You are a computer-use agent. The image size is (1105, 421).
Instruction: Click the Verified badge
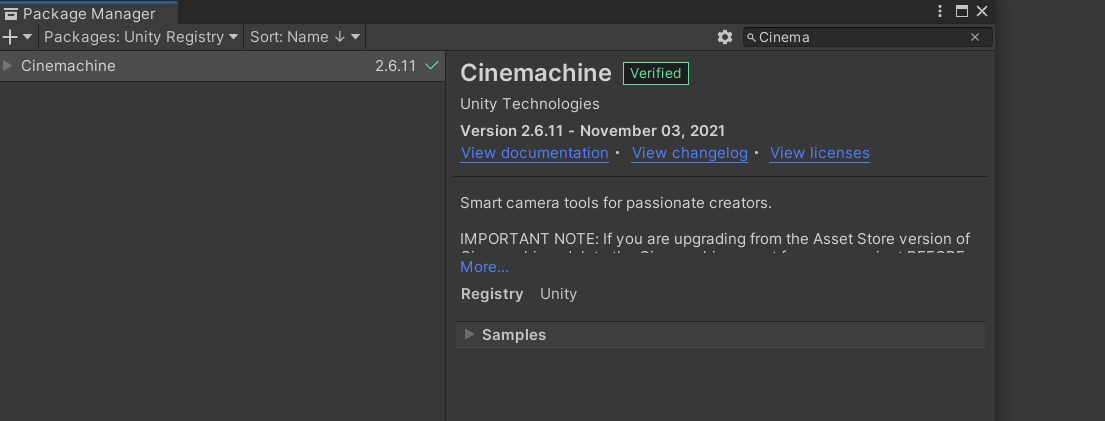pyautogui.click(x=655, y=73)
